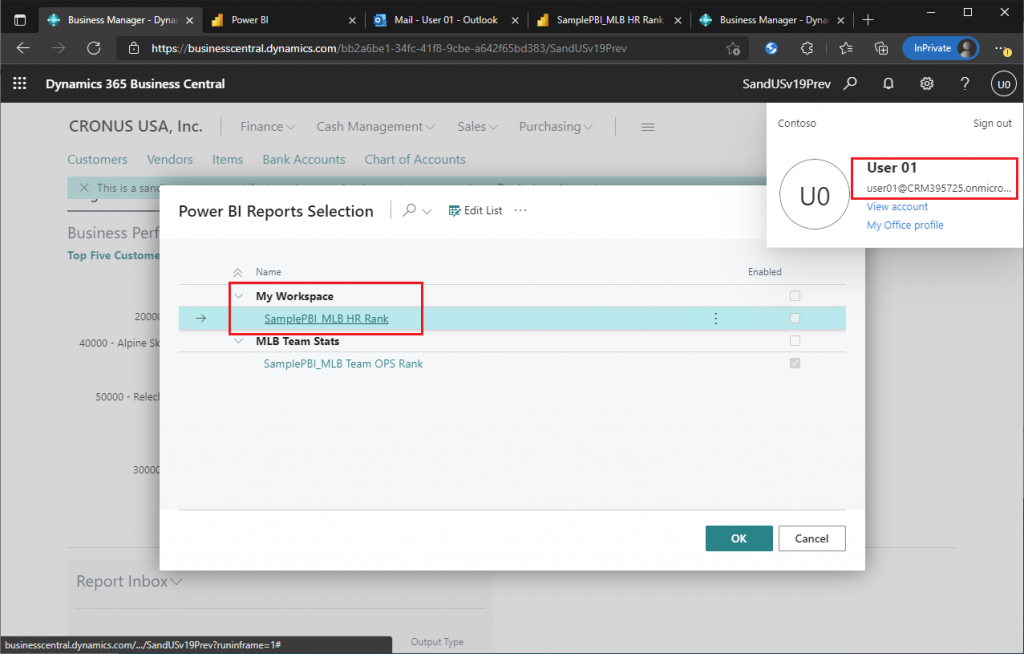This screenshot has height=654, width=1024.
Task: Open Bank Accounts navigation link
Action: click(x=304, y=159)
